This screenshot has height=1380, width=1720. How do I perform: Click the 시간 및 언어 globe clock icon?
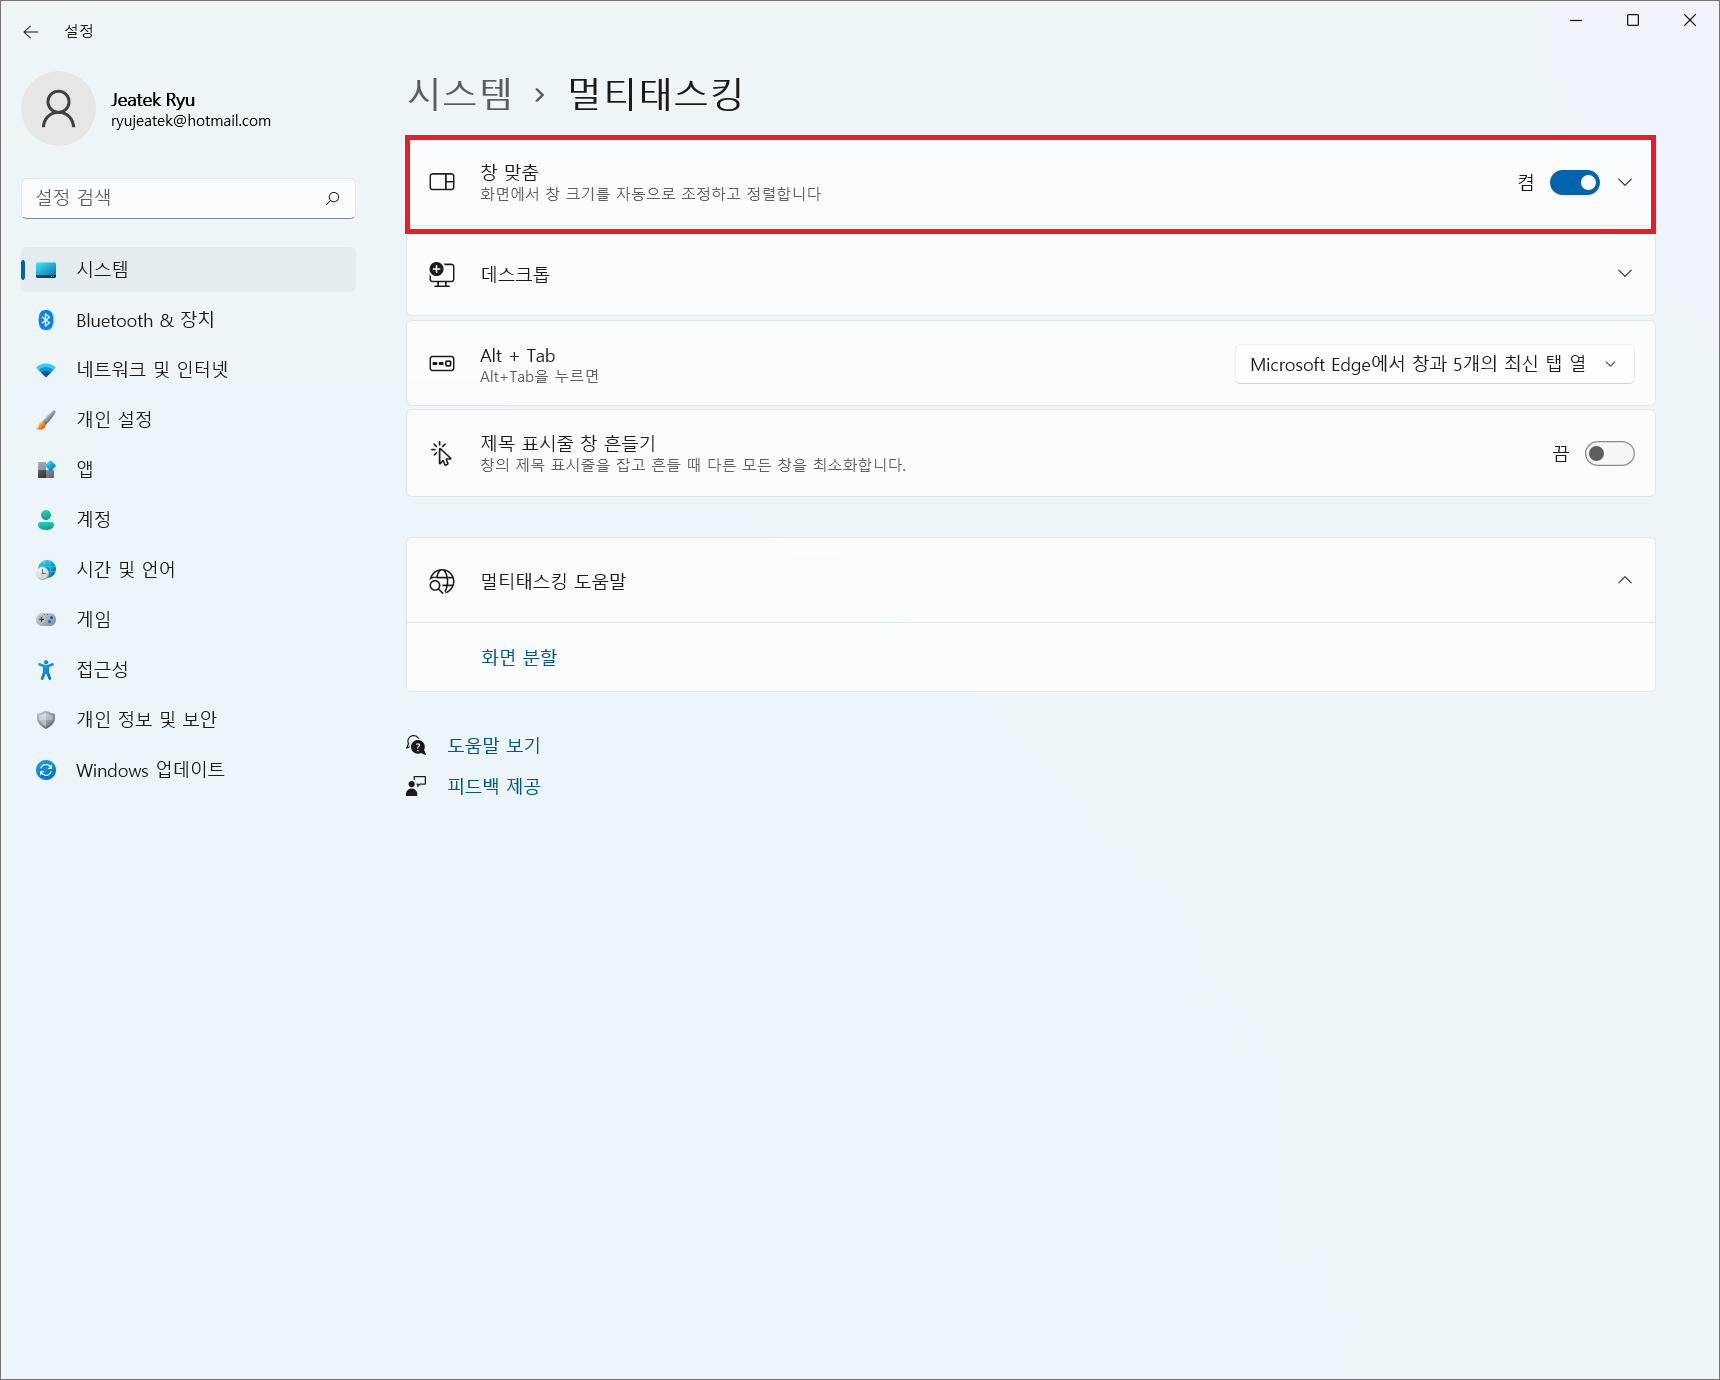point(46,570)
